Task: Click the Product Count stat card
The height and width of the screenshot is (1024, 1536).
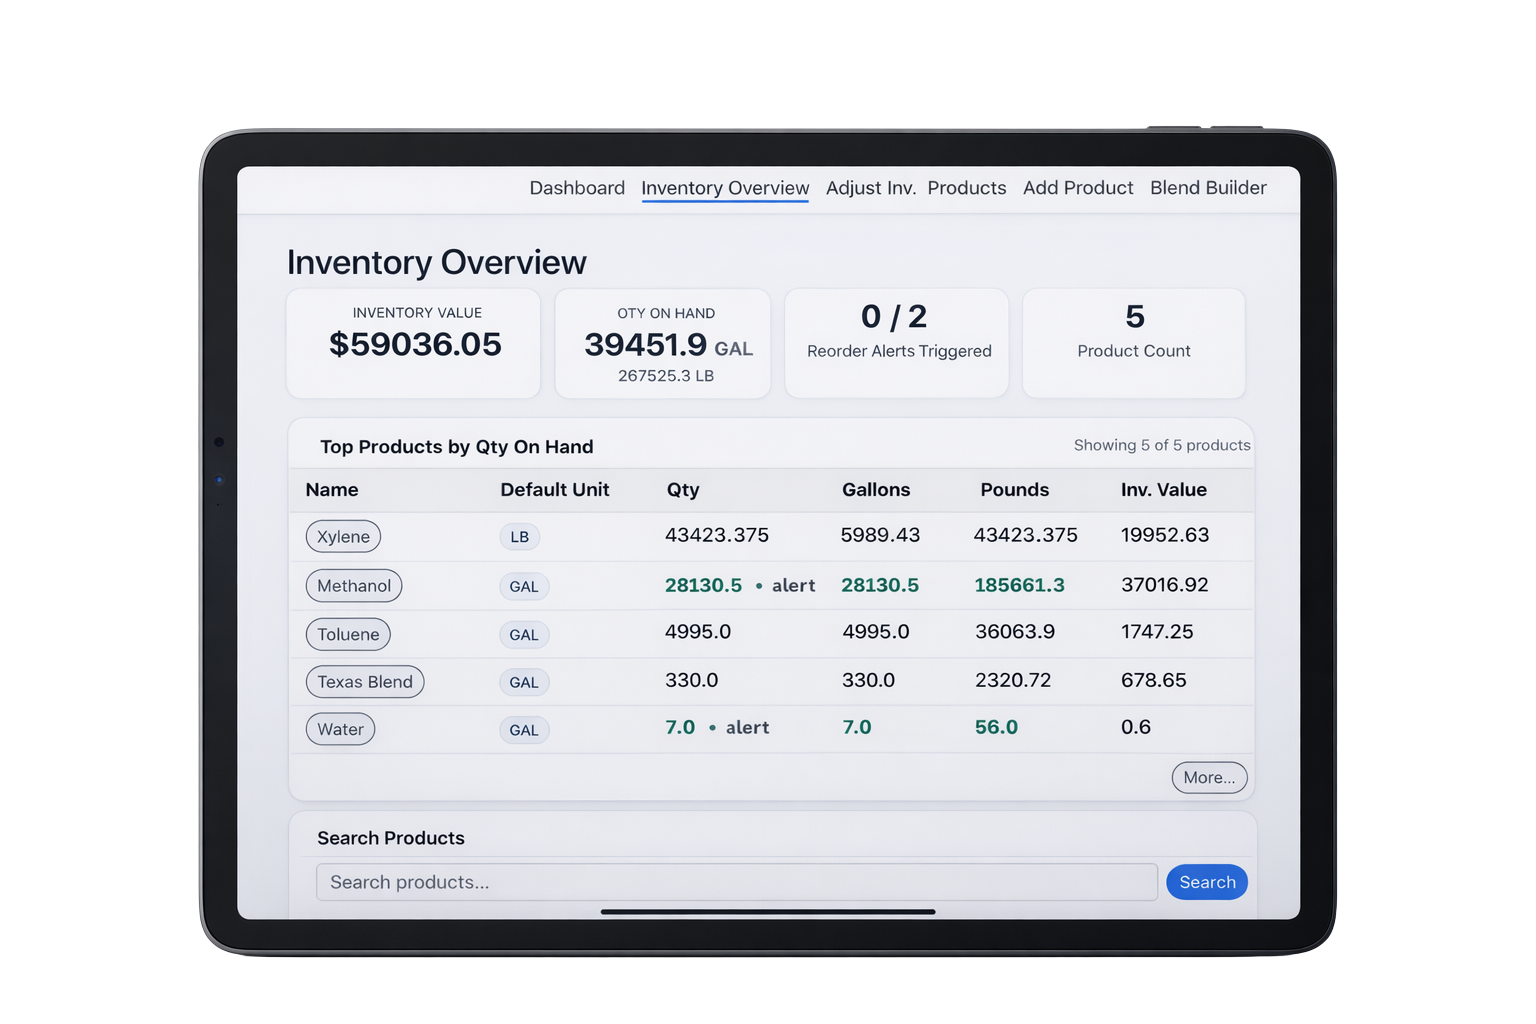Action: (1133, 343)
